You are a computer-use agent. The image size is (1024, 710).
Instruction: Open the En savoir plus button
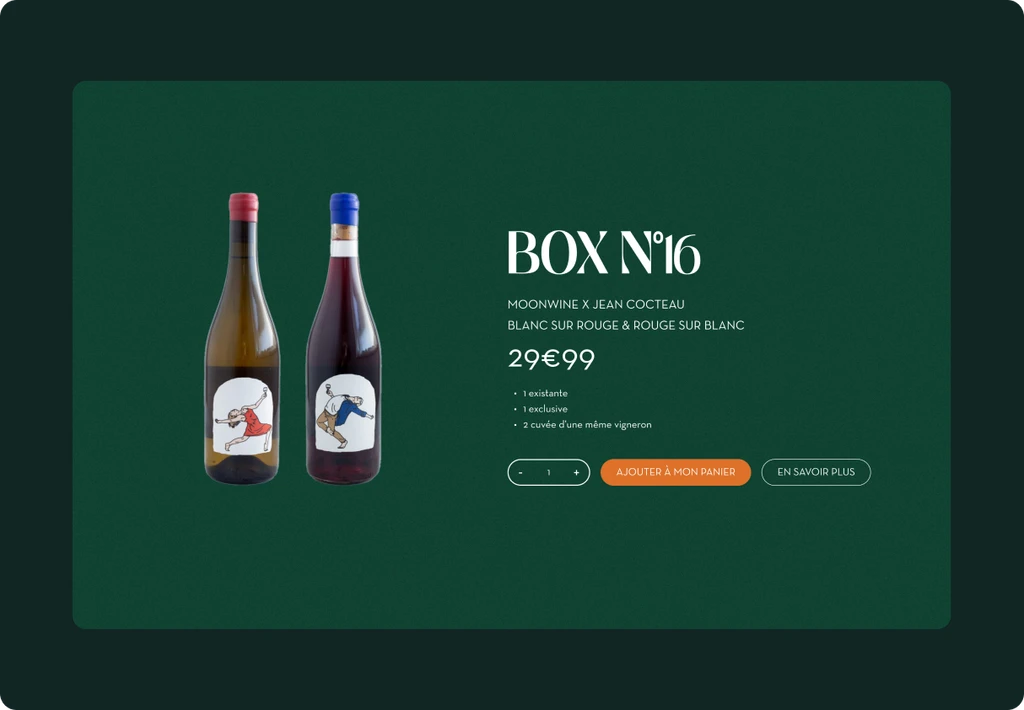(816, 472)
